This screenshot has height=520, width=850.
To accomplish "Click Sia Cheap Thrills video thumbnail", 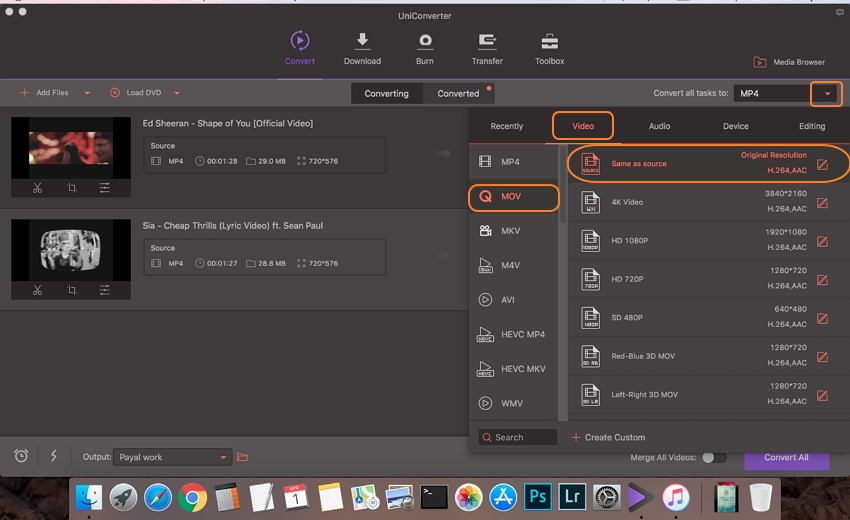I will (x=71, y=250).
